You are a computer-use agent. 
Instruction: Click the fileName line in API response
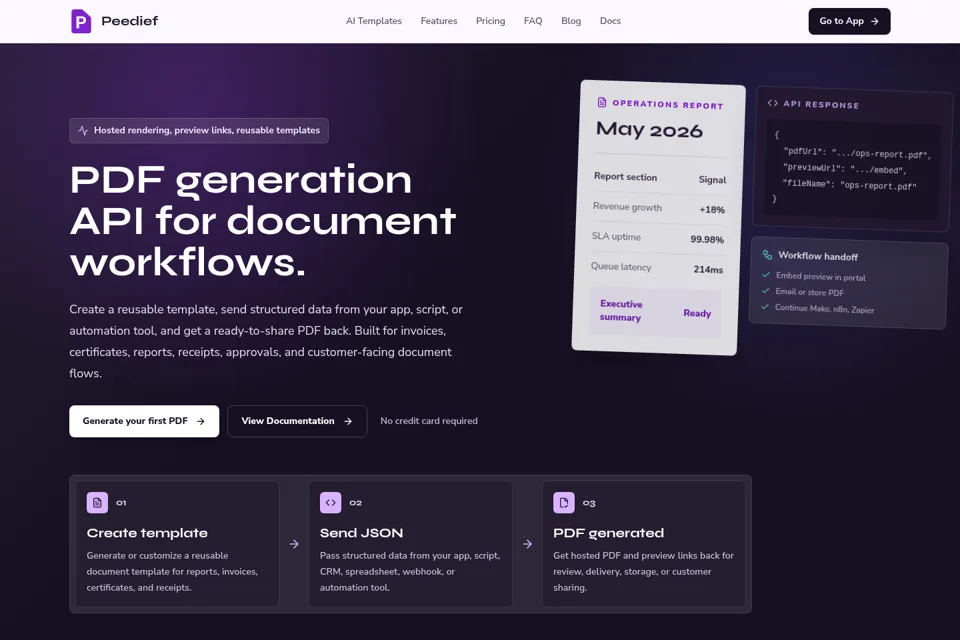pyautogui.click(x=849, y=185)
